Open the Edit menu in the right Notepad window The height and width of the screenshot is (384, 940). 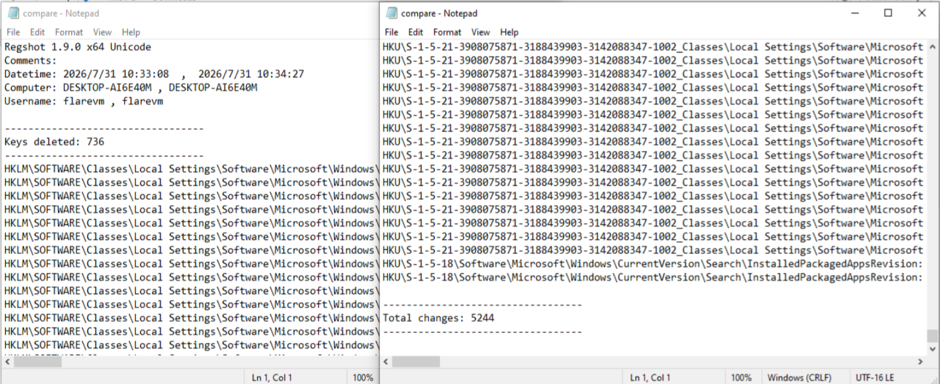click(416, 32)
